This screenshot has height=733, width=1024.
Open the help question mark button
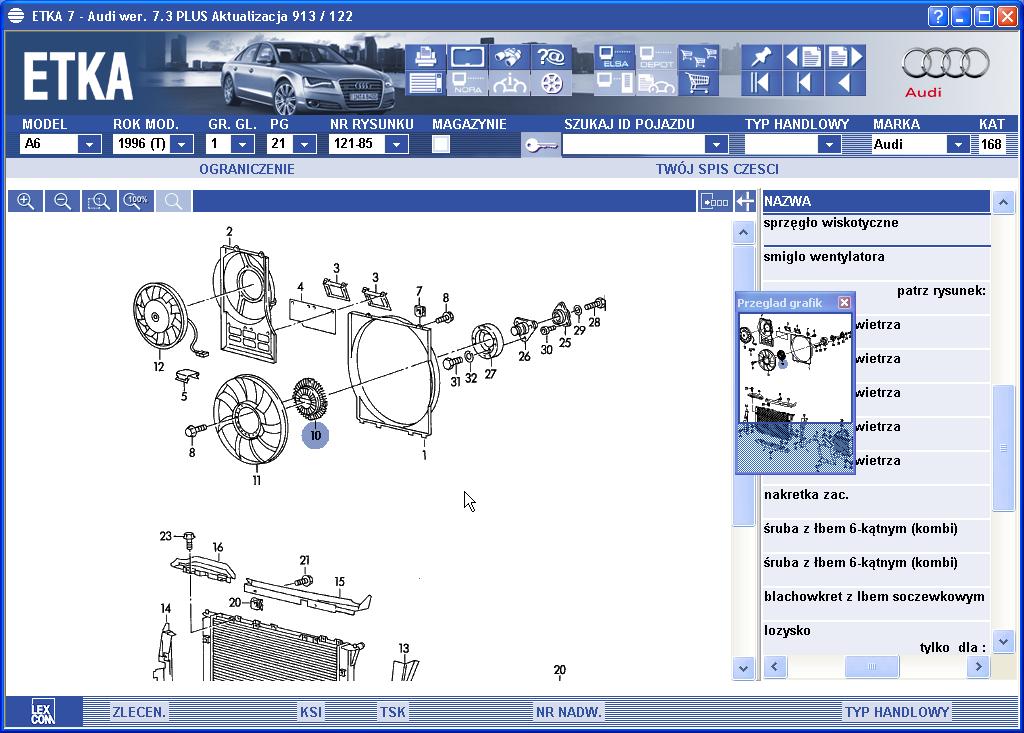coord(938,16)
